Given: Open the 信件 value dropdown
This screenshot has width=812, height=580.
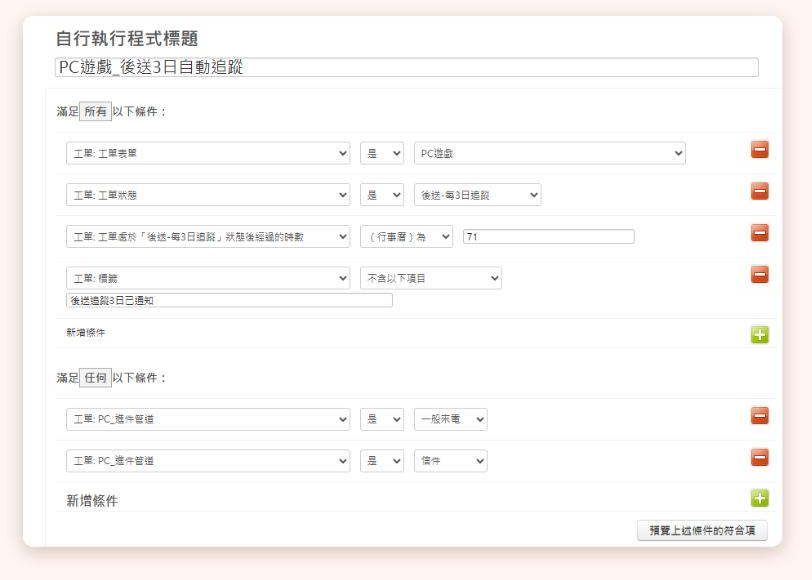Looking at the screenshot, I should [451, 461].
